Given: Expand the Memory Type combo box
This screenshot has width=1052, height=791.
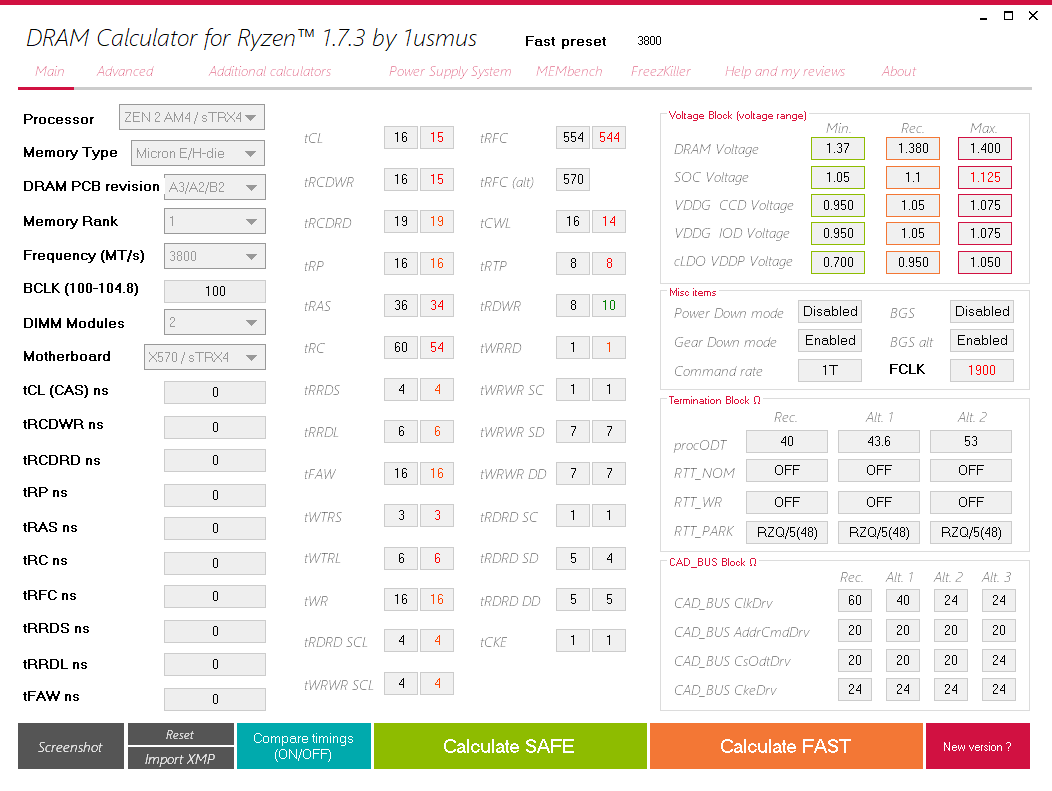Looking at the screenshot, I should pos(198,153).
